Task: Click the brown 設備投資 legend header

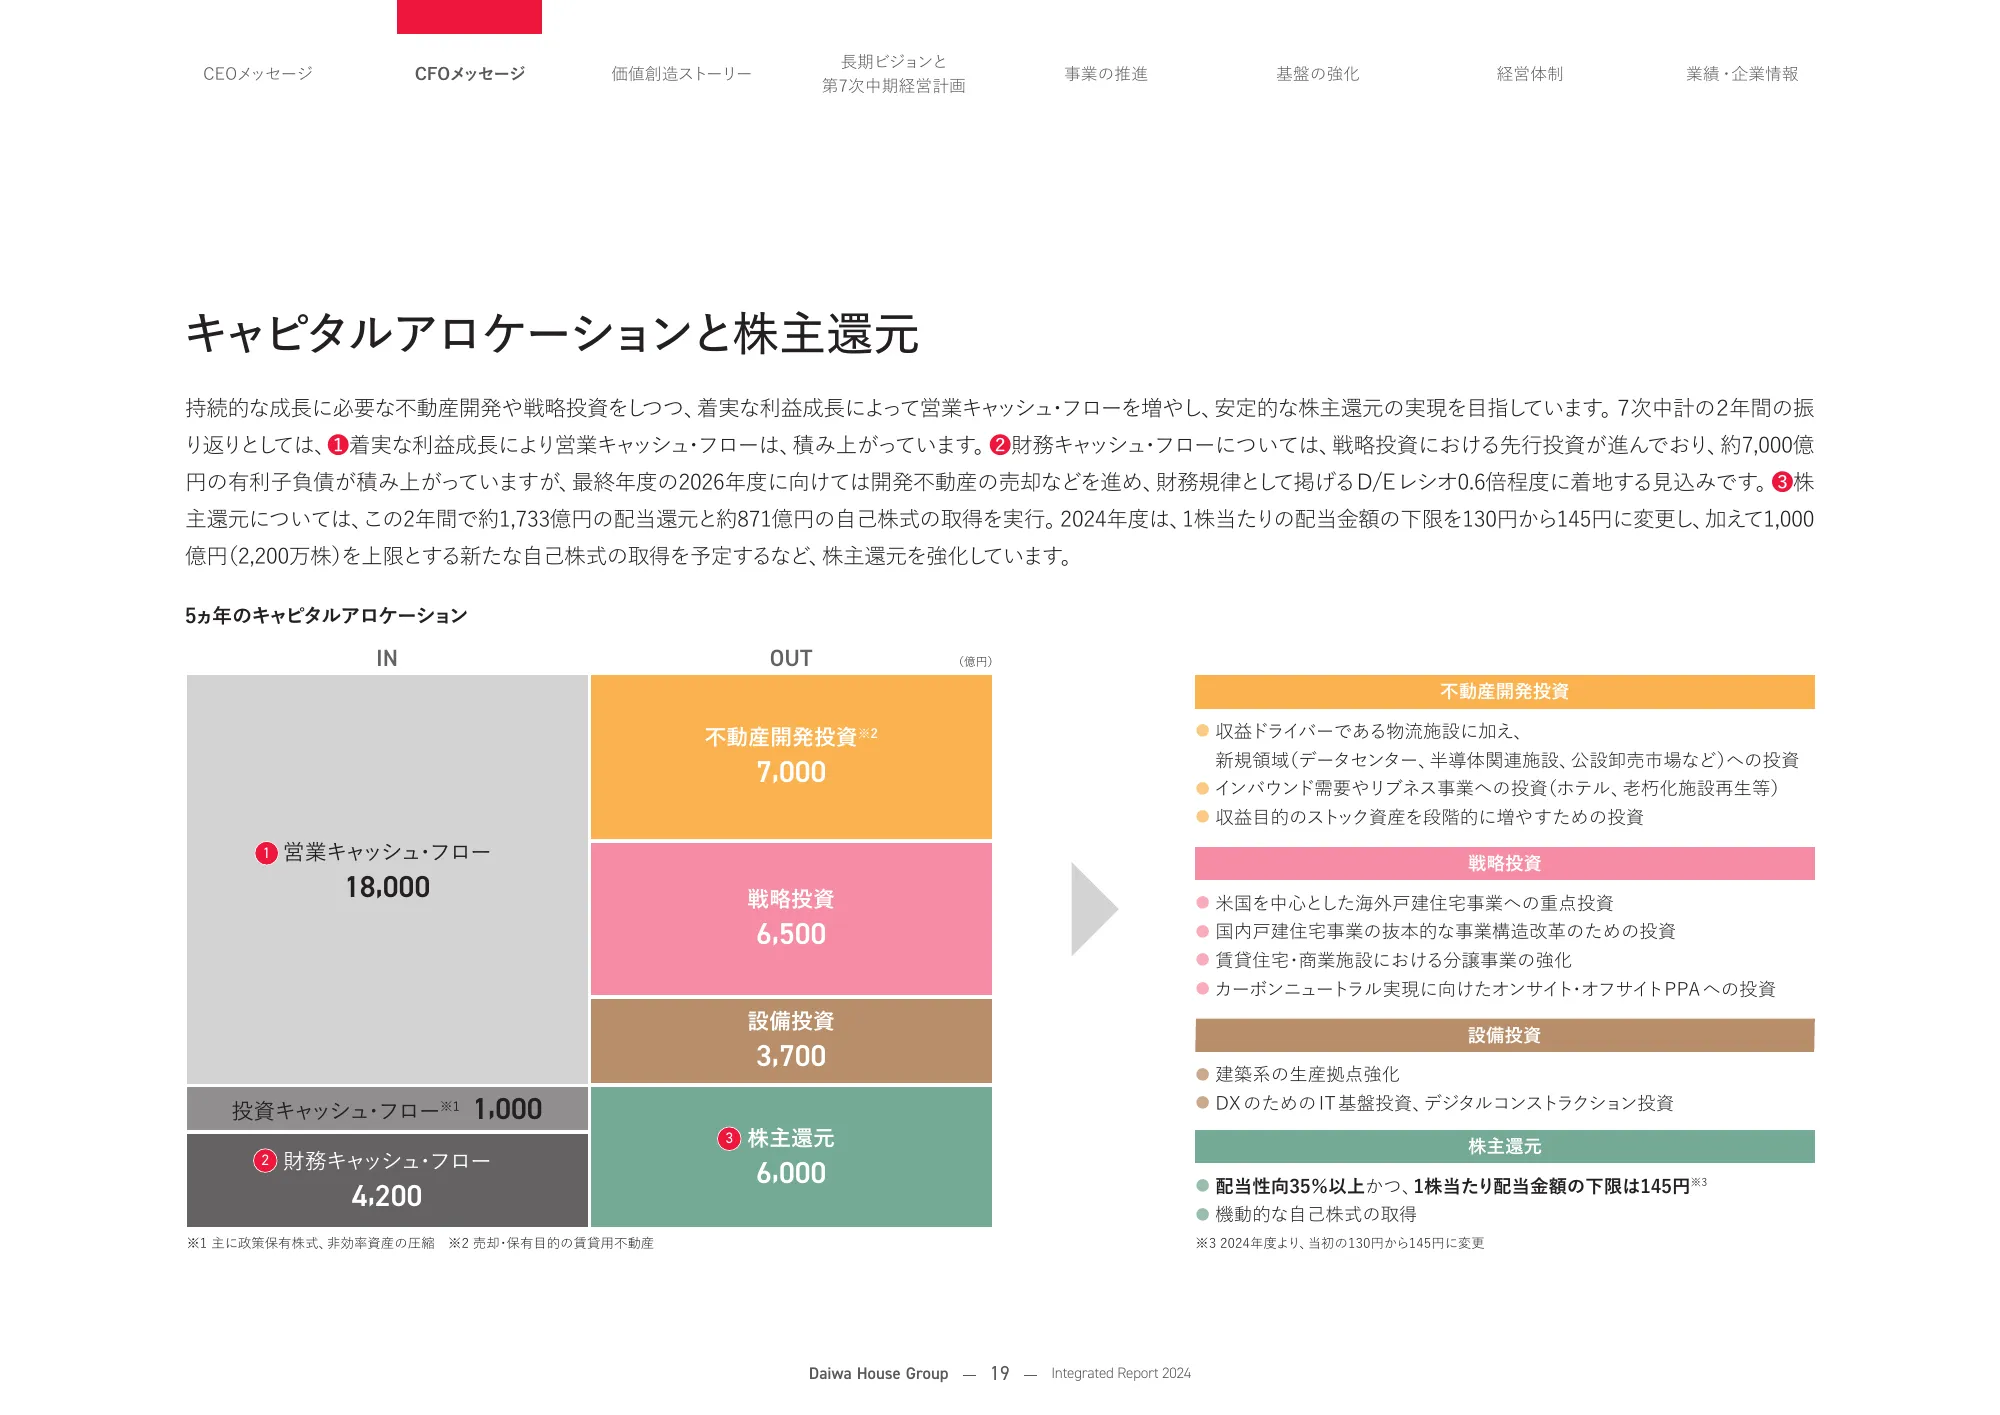Action: pos(1504,1035)
